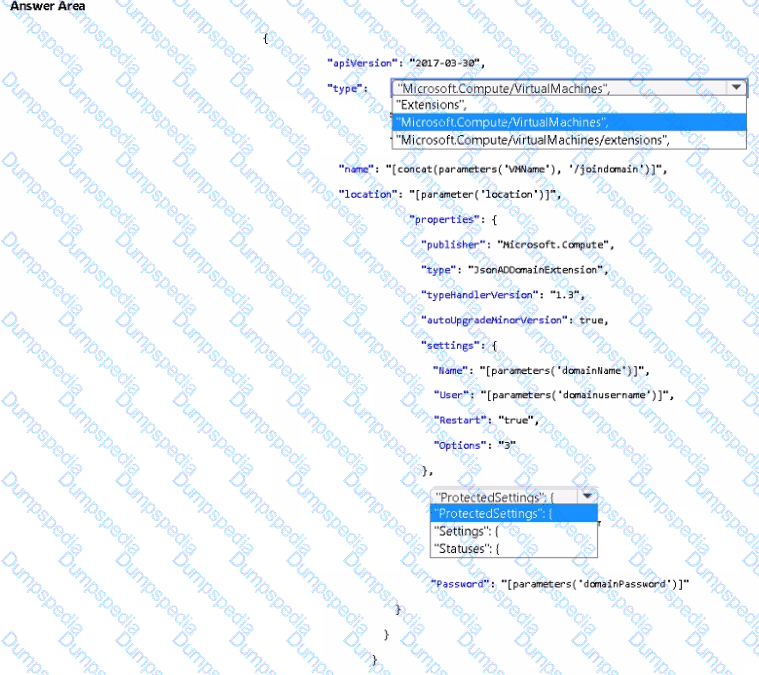Expand the ProtectedSettings dropdown arrow
The height and width of the screenshot is (675, 759).
pos(587,495)
